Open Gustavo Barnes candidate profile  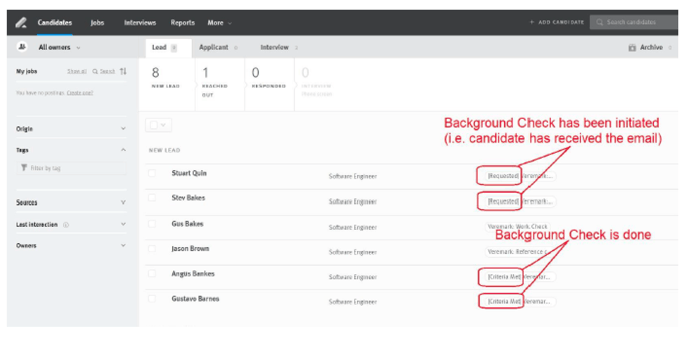pos(195,299)
